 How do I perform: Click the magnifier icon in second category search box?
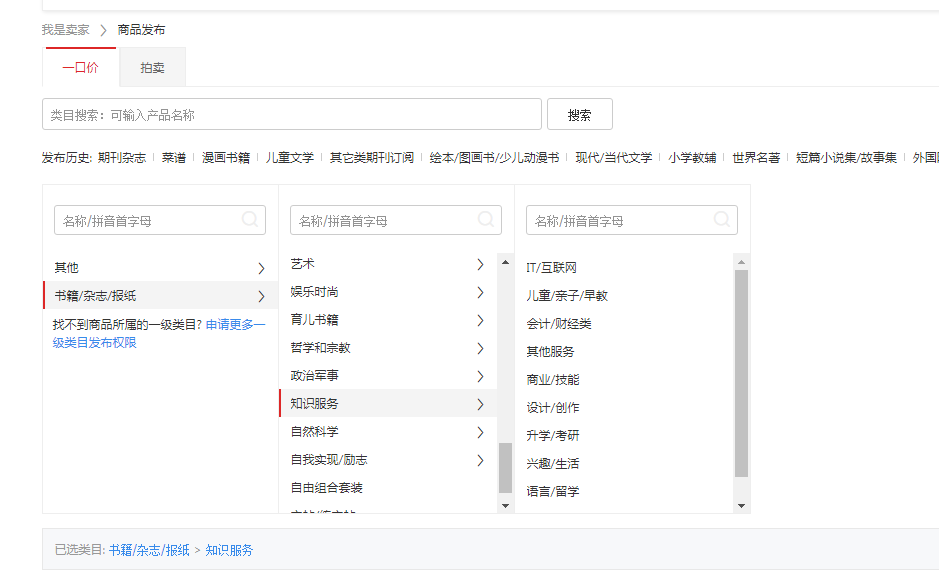(486, 219)
